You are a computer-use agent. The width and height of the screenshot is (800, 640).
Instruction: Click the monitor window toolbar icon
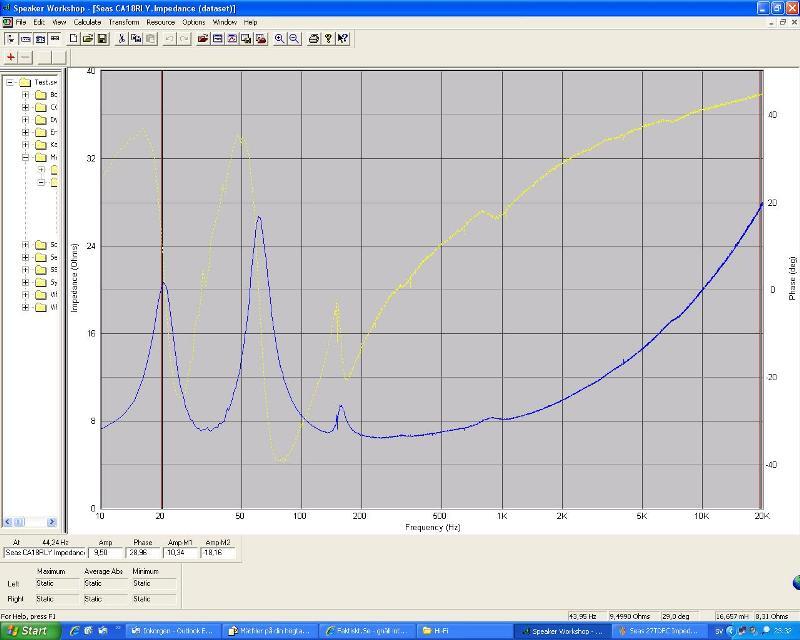[x=246, y=39]
